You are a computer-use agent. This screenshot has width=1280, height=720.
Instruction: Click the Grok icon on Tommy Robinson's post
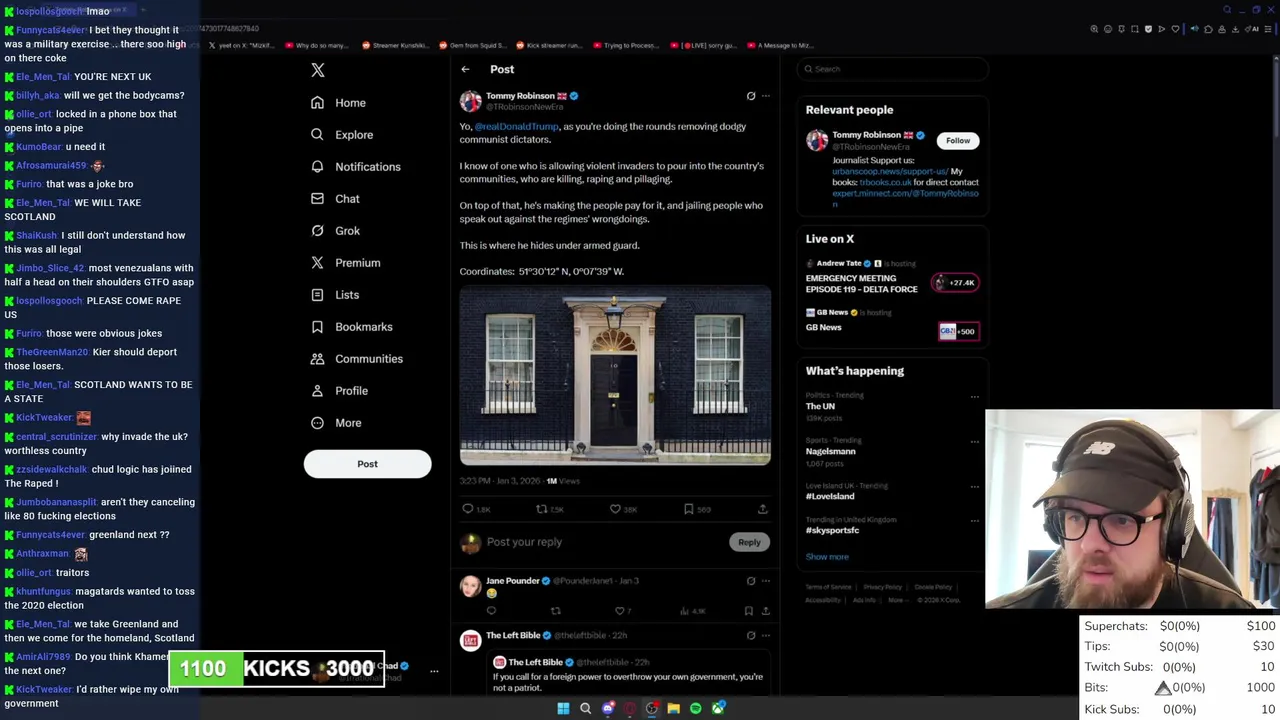click(751, 96)
